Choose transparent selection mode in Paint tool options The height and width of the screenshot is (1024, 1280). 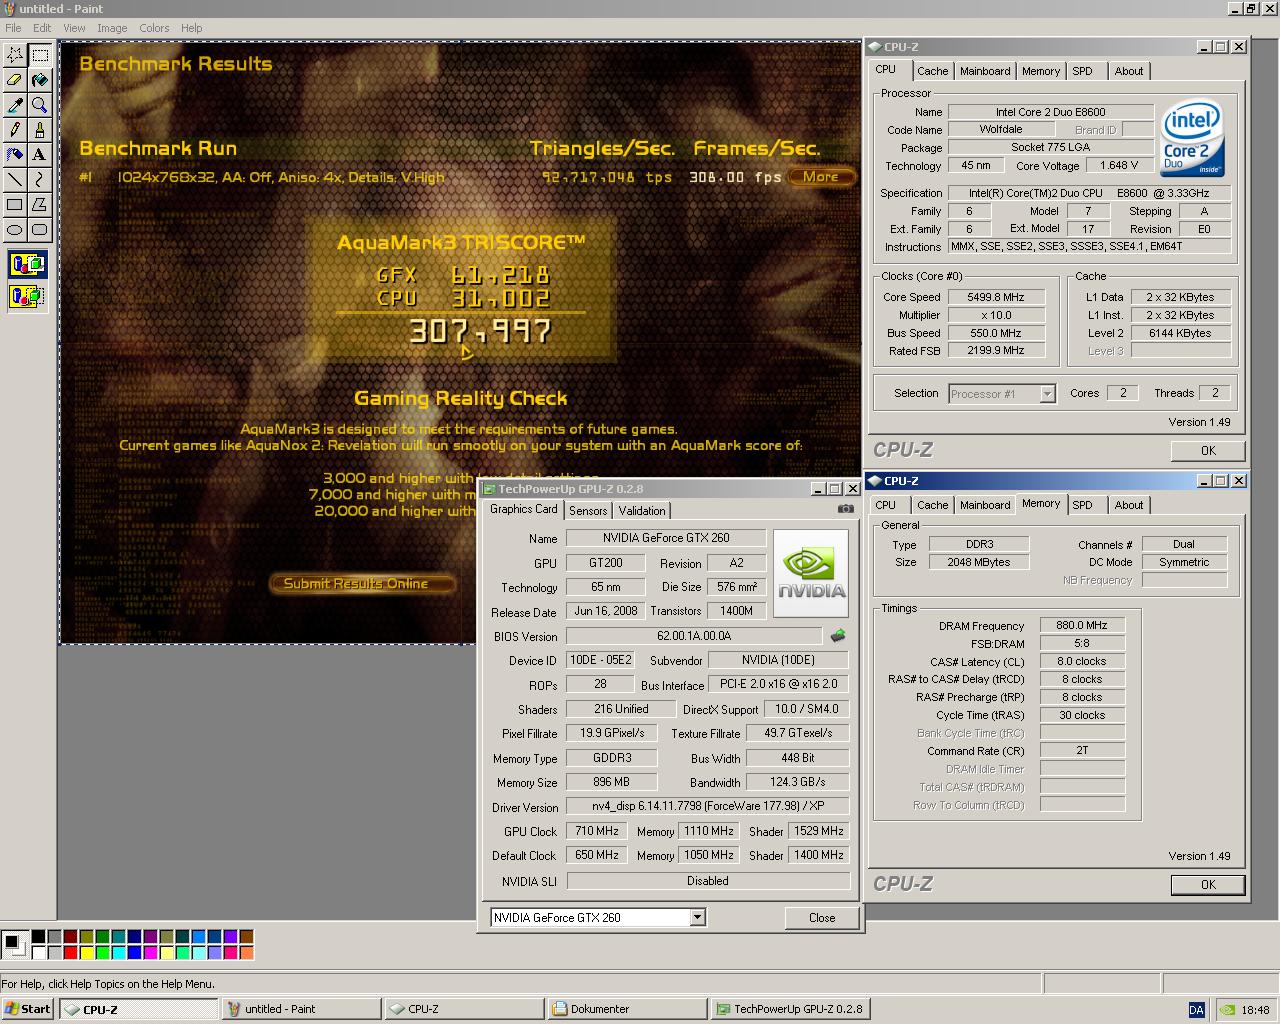pyautogui.click(x=27, y=296)
